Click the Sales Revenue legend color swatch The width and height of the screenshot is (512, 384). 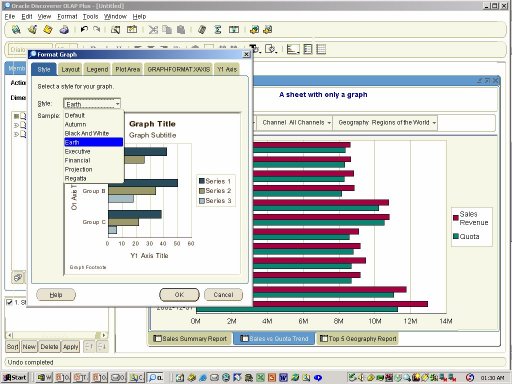[x=456, y=218]
